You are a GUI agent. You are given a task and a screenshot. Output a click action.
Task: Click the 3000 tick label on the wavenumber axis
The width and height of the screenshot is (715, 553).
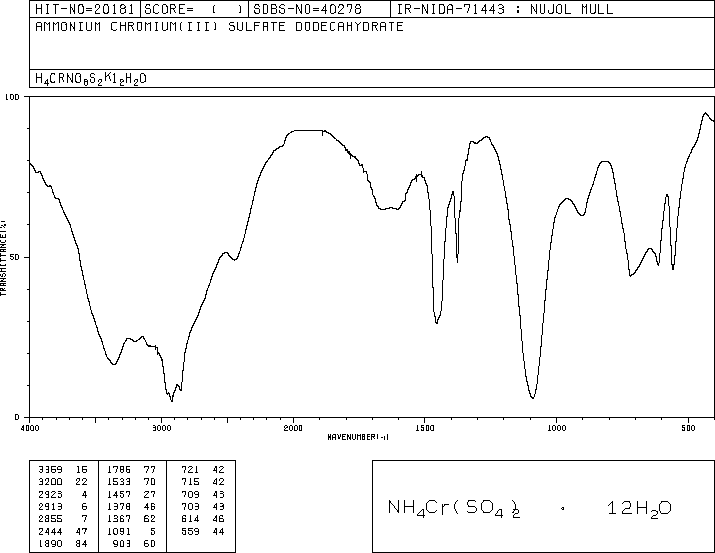pyautogui.click(x=161, y=428)
